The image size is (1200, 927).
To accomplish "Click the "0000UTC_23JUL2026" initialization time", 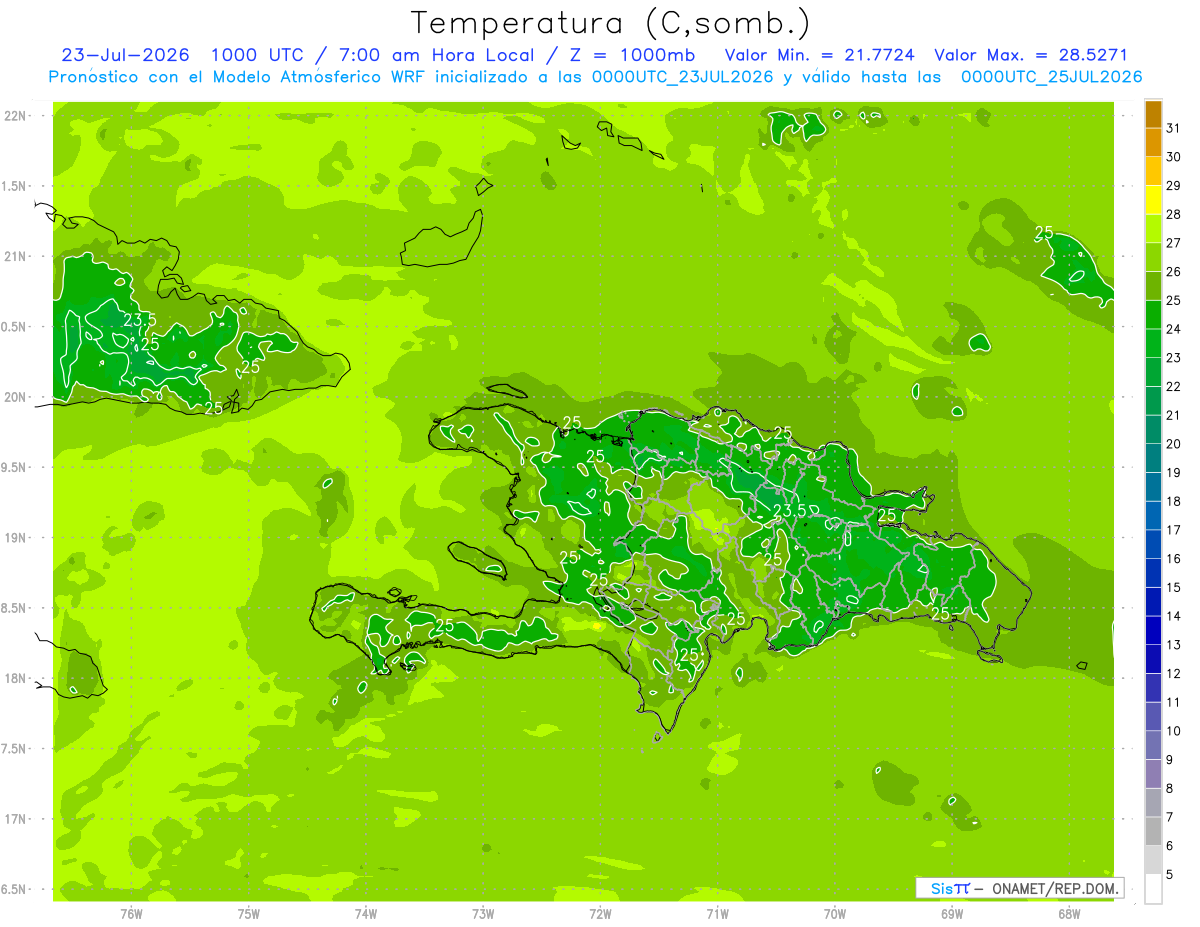I will (x=683, y=77).
